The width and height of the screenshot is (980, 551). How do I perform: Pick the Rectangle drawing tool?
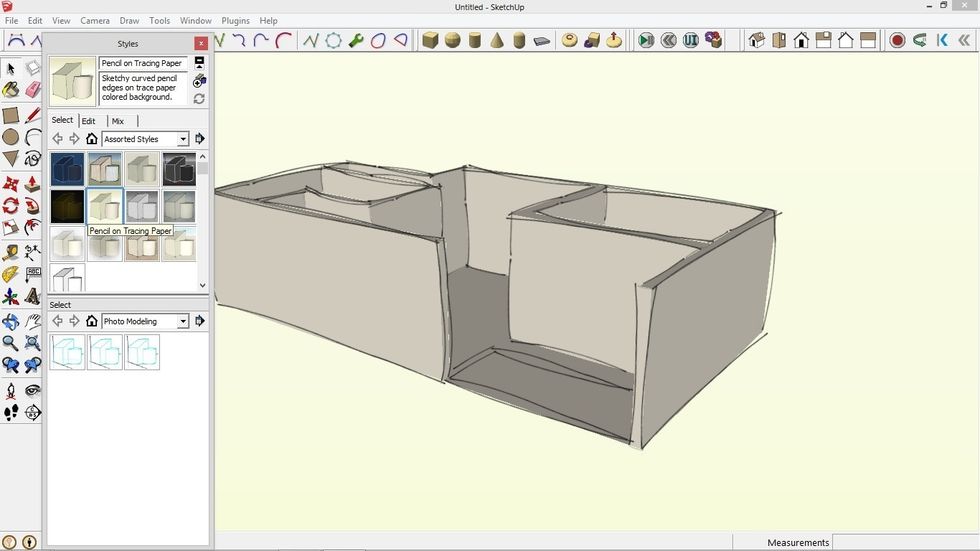(10, 115)
